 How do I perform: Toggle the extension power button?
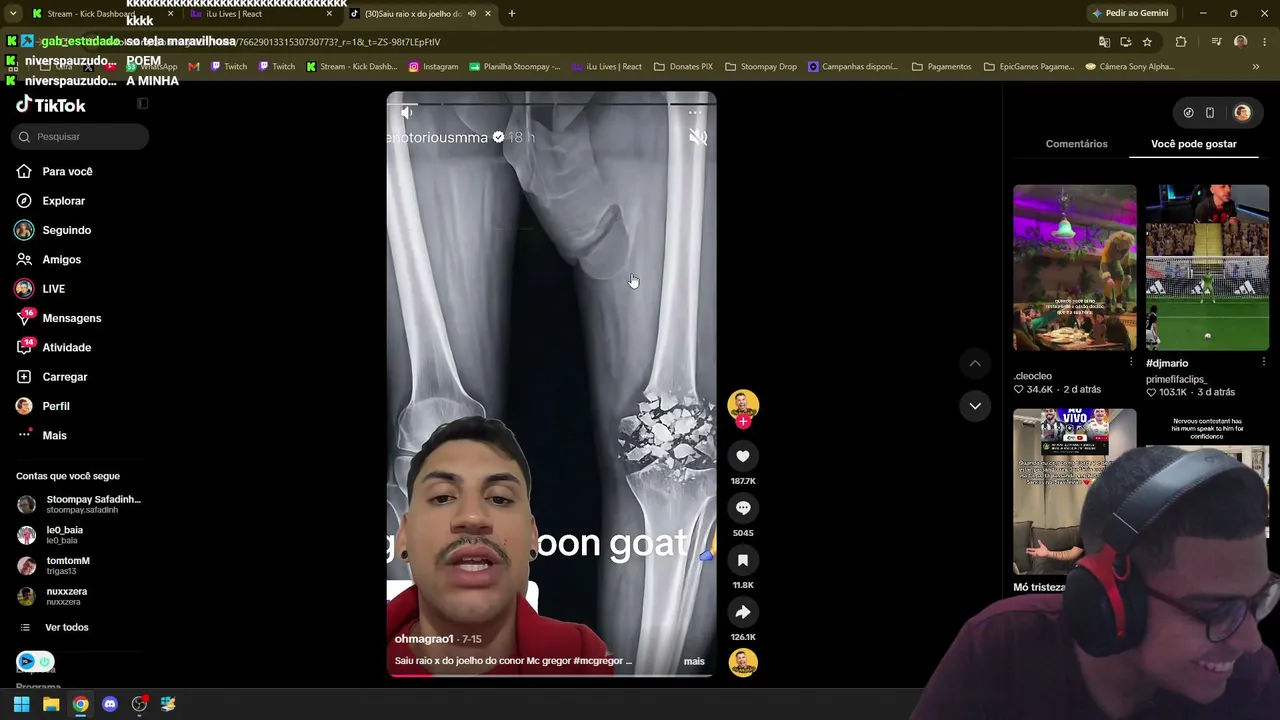coord(44,661)
